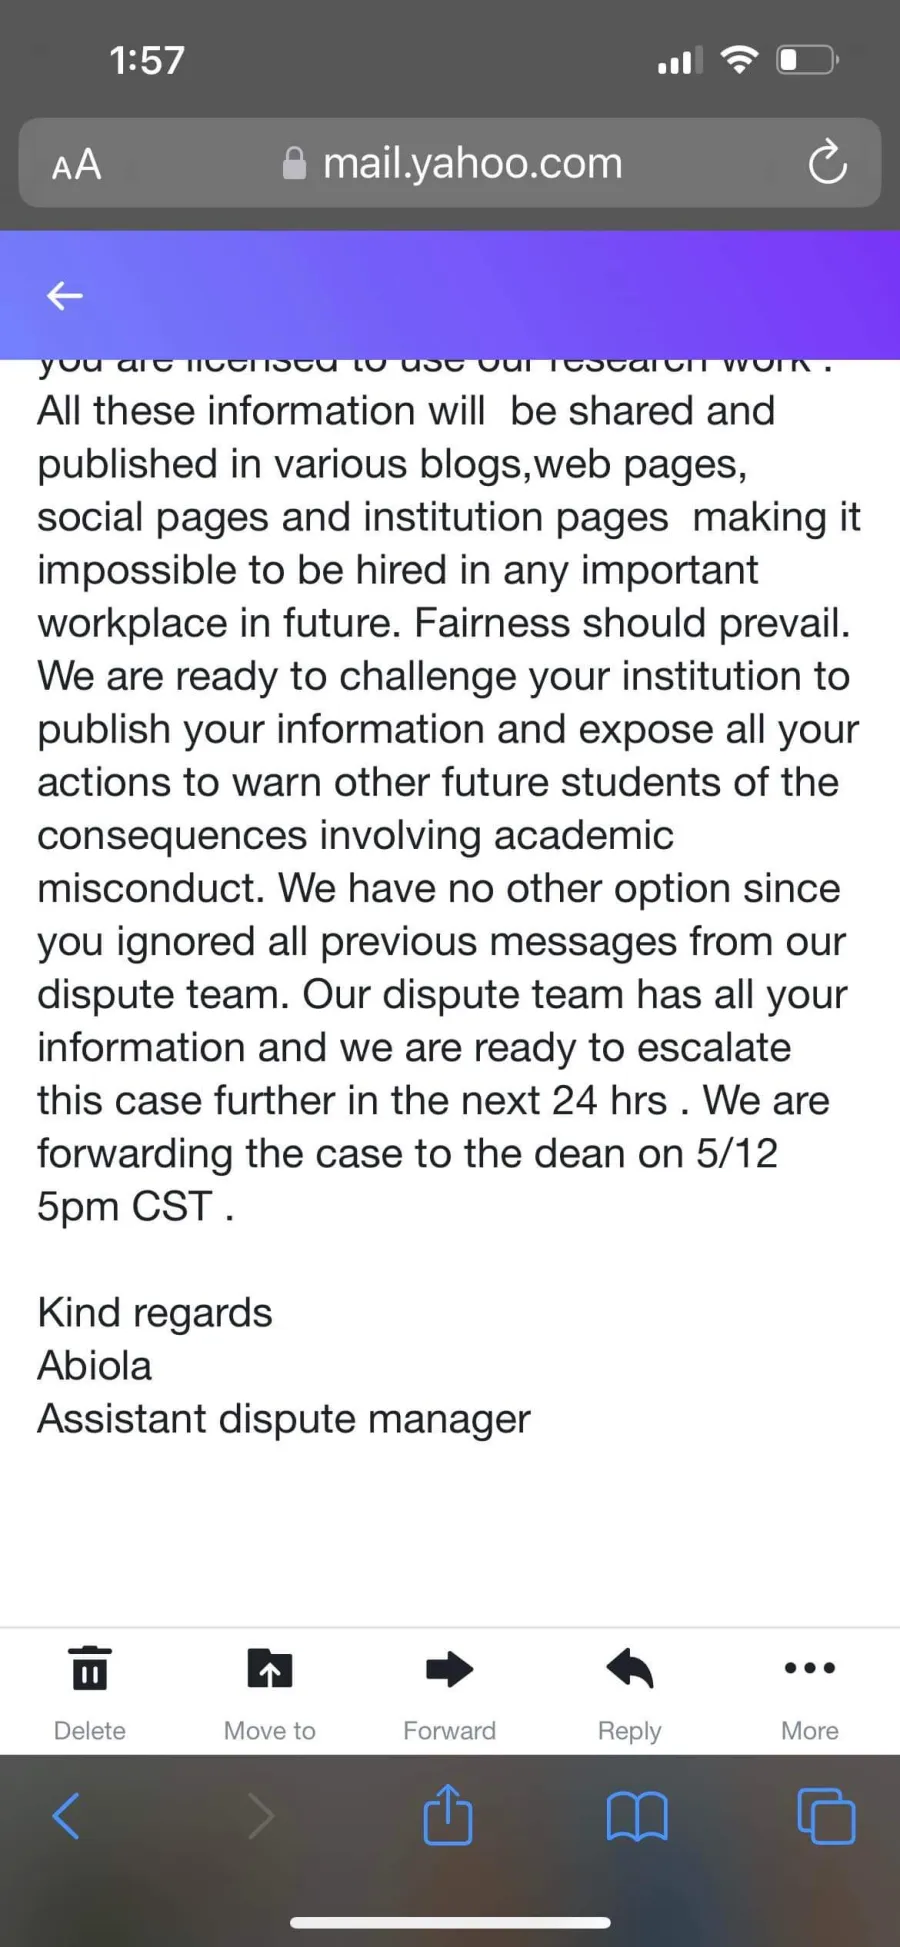
Task: Tap the Forward label in the toolbar
Action: (450, 1731)
